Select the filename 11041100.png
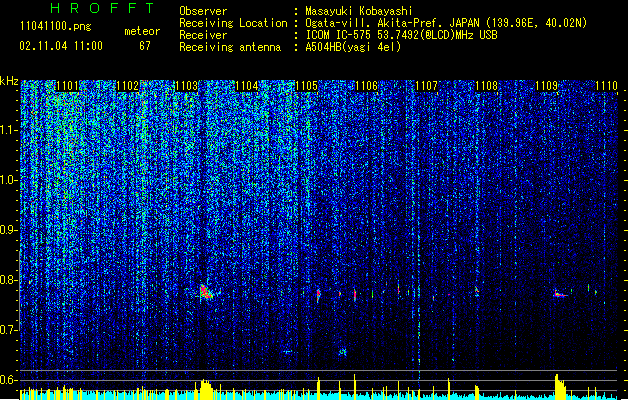 (x=55, y=26)
